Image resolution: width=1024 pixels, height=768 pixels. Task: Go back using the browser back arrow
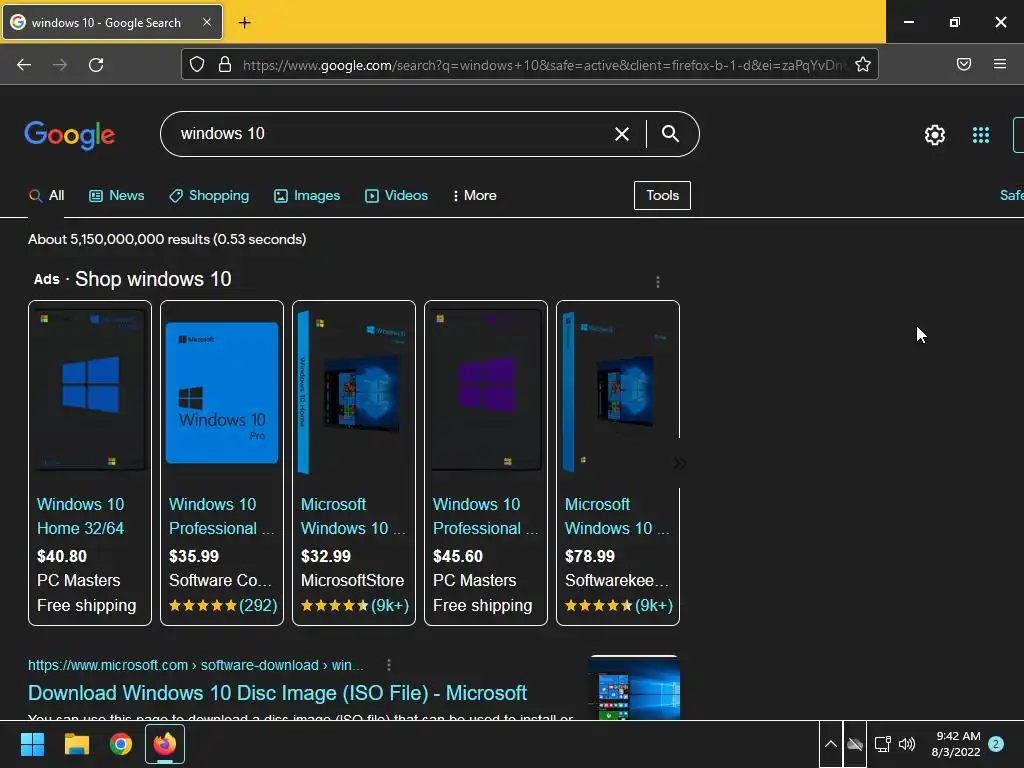coord(24,65)
